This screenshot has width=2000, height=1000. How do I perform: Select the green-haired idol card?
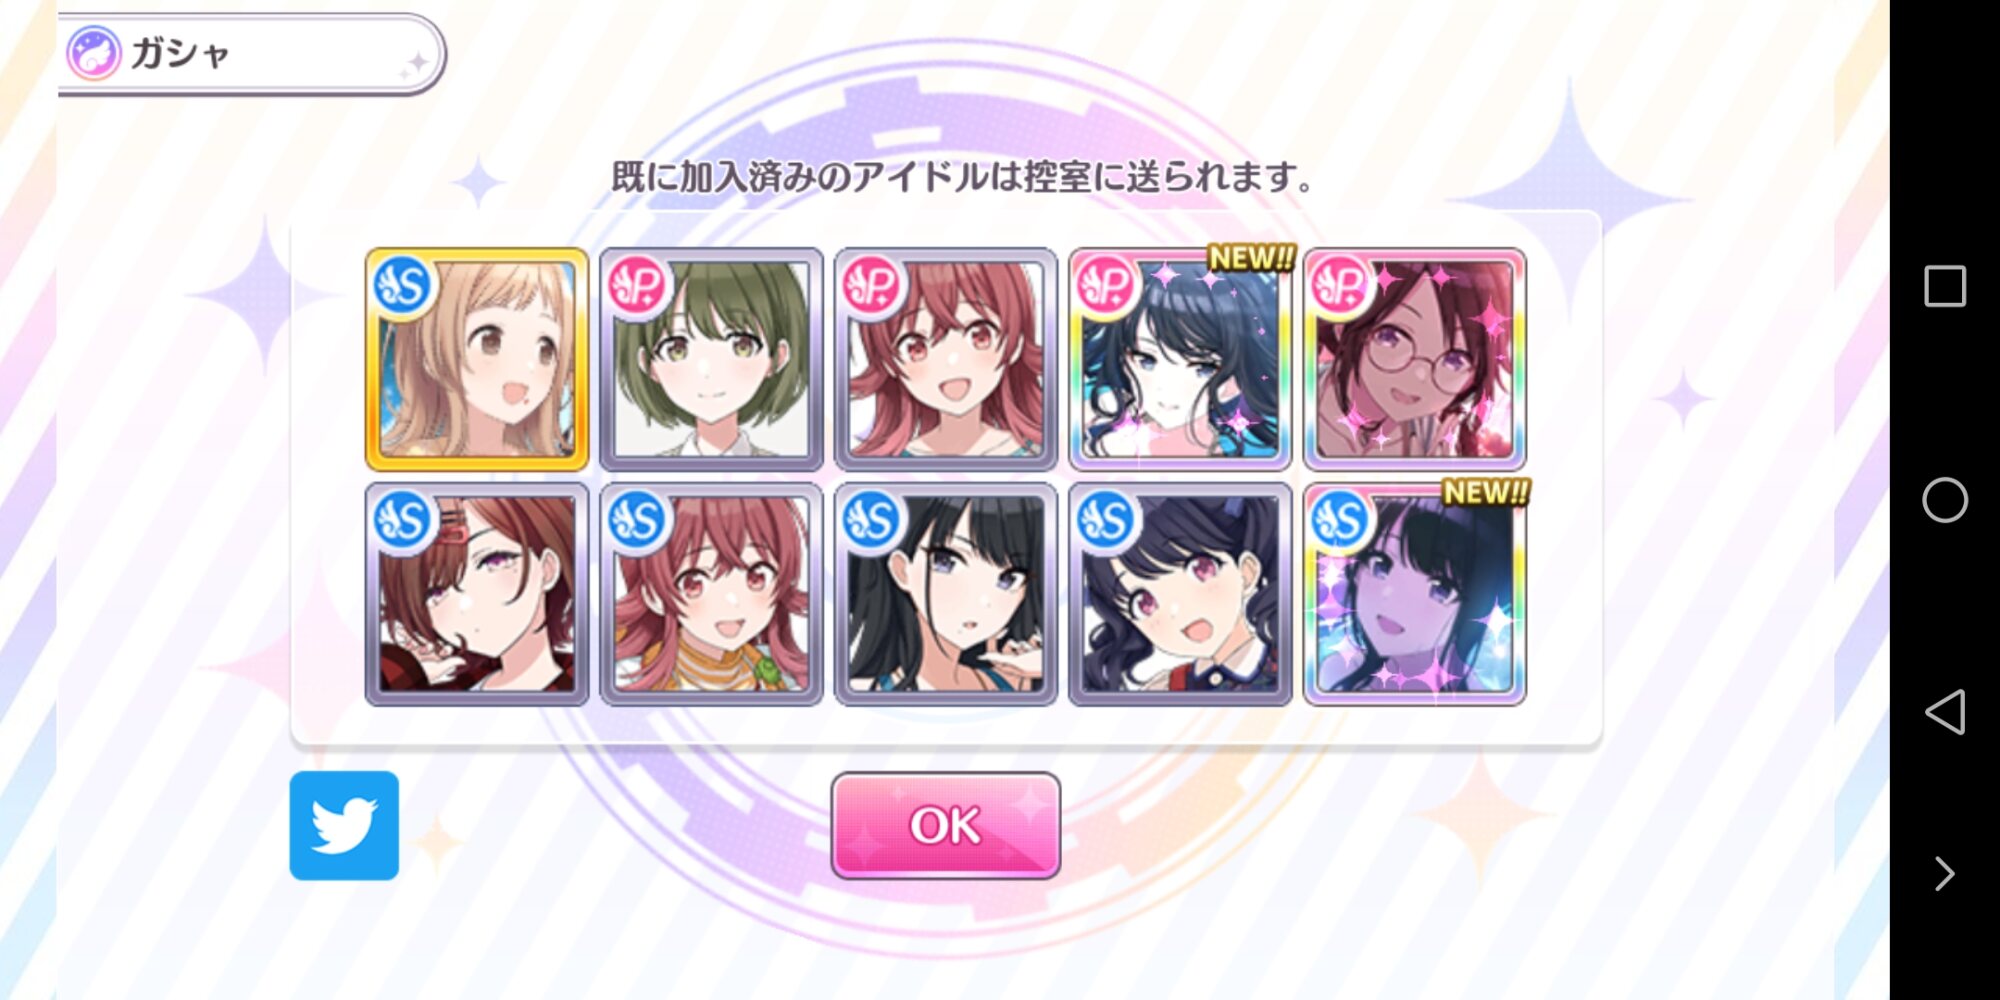pyautogui.click(x=711, y=359)
